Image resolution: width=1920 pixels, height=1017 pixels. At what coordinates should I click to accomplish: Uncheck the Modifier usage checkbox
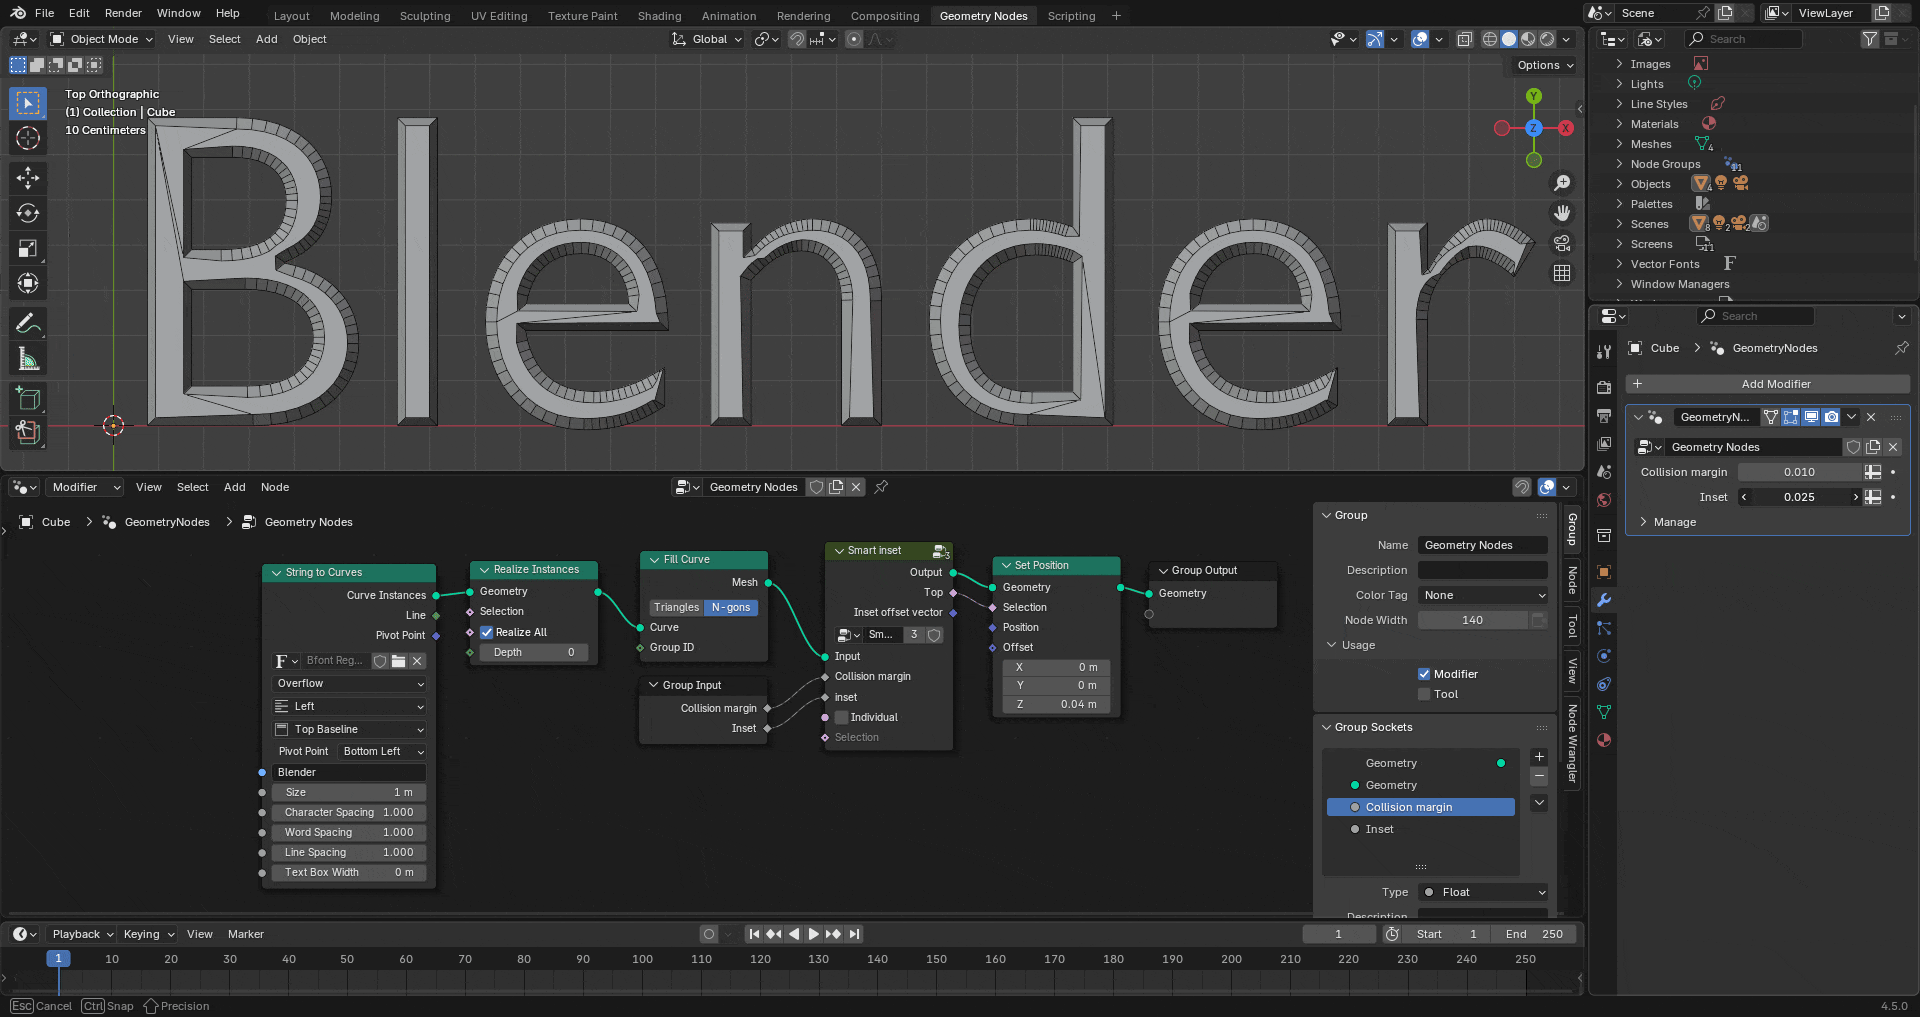pos(1424,674)
